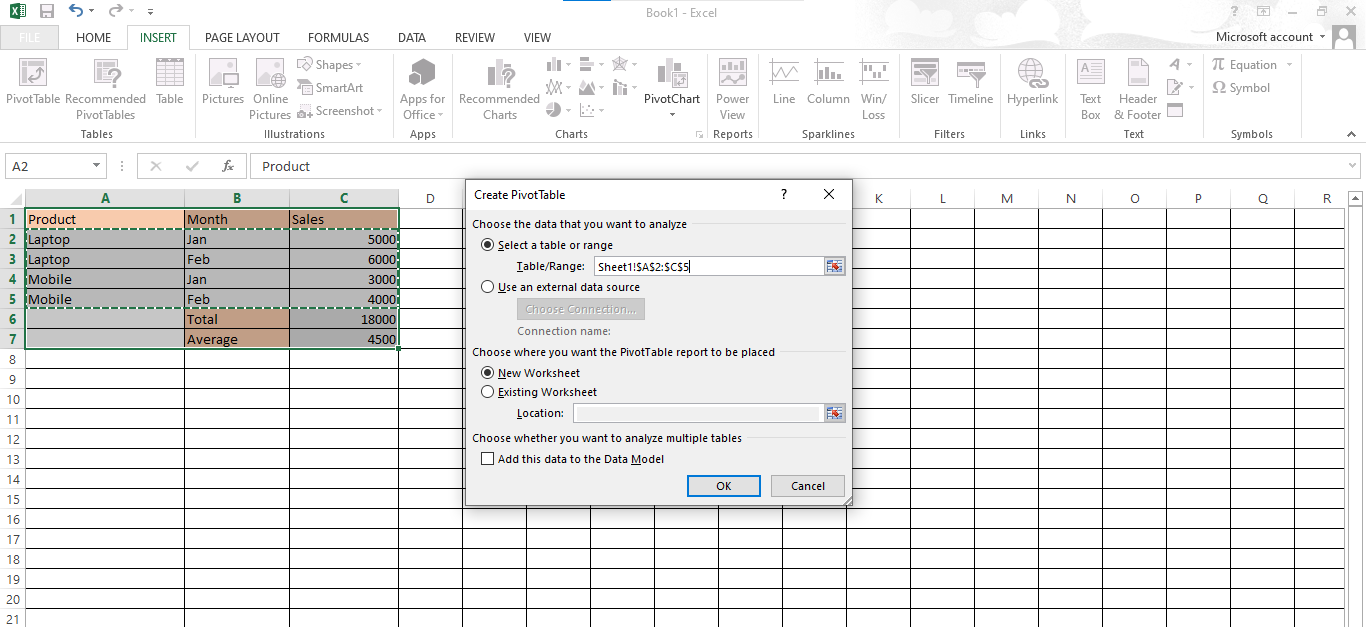Open the PAGE LAYOUT tab
Screen dimensions: 1366x627
242,37
